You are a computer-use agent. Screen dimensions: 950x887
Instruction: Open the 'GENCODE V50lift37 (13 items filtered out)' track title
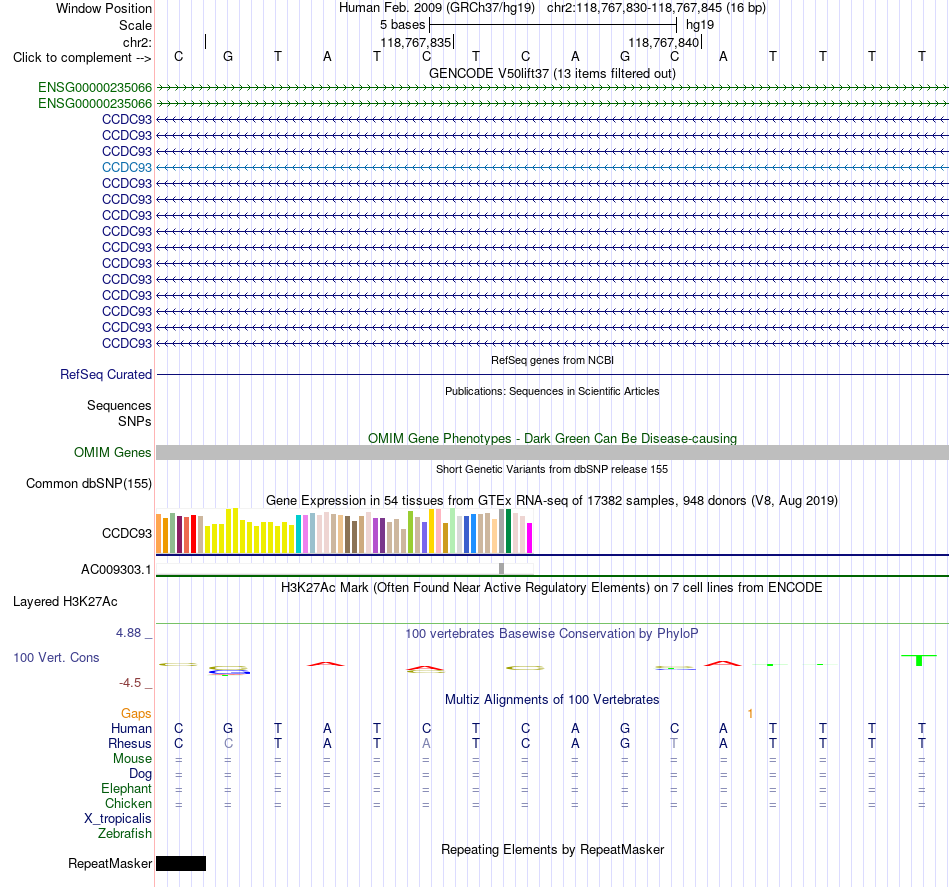tap(552, 73)
